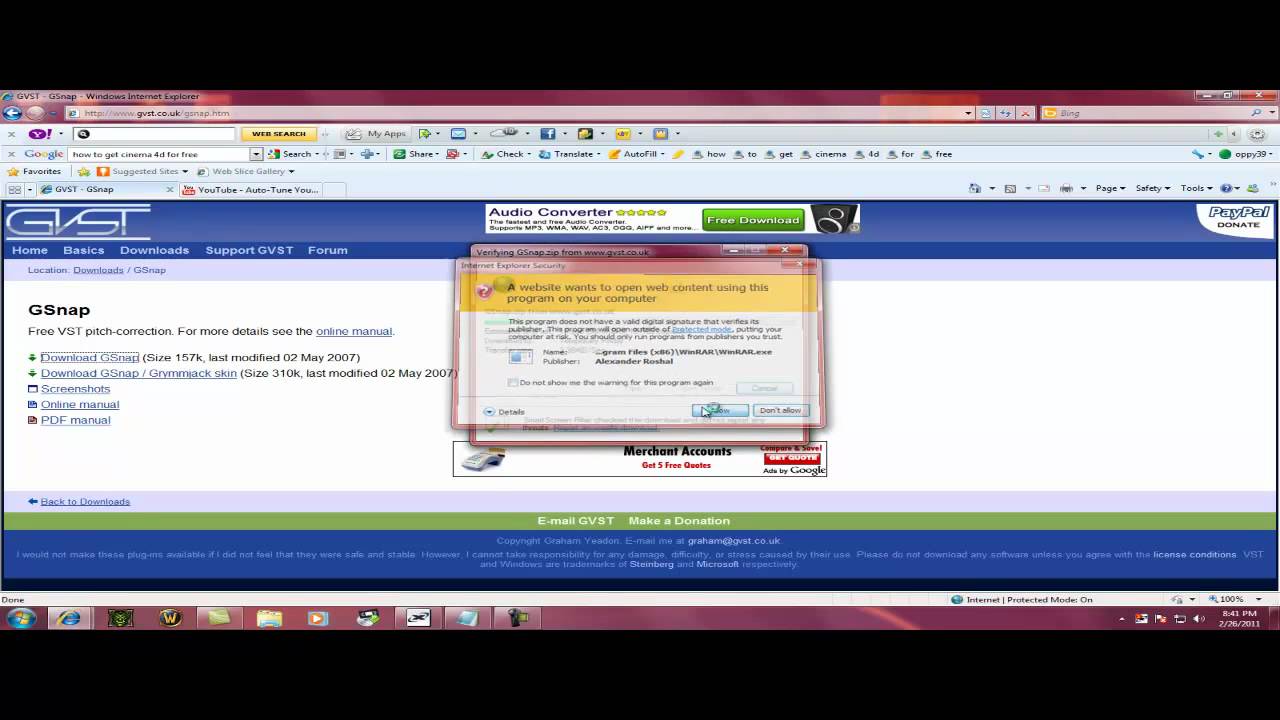
Task: Click the Compatibility View icon in address bar
Action: [x=986, y=113]
